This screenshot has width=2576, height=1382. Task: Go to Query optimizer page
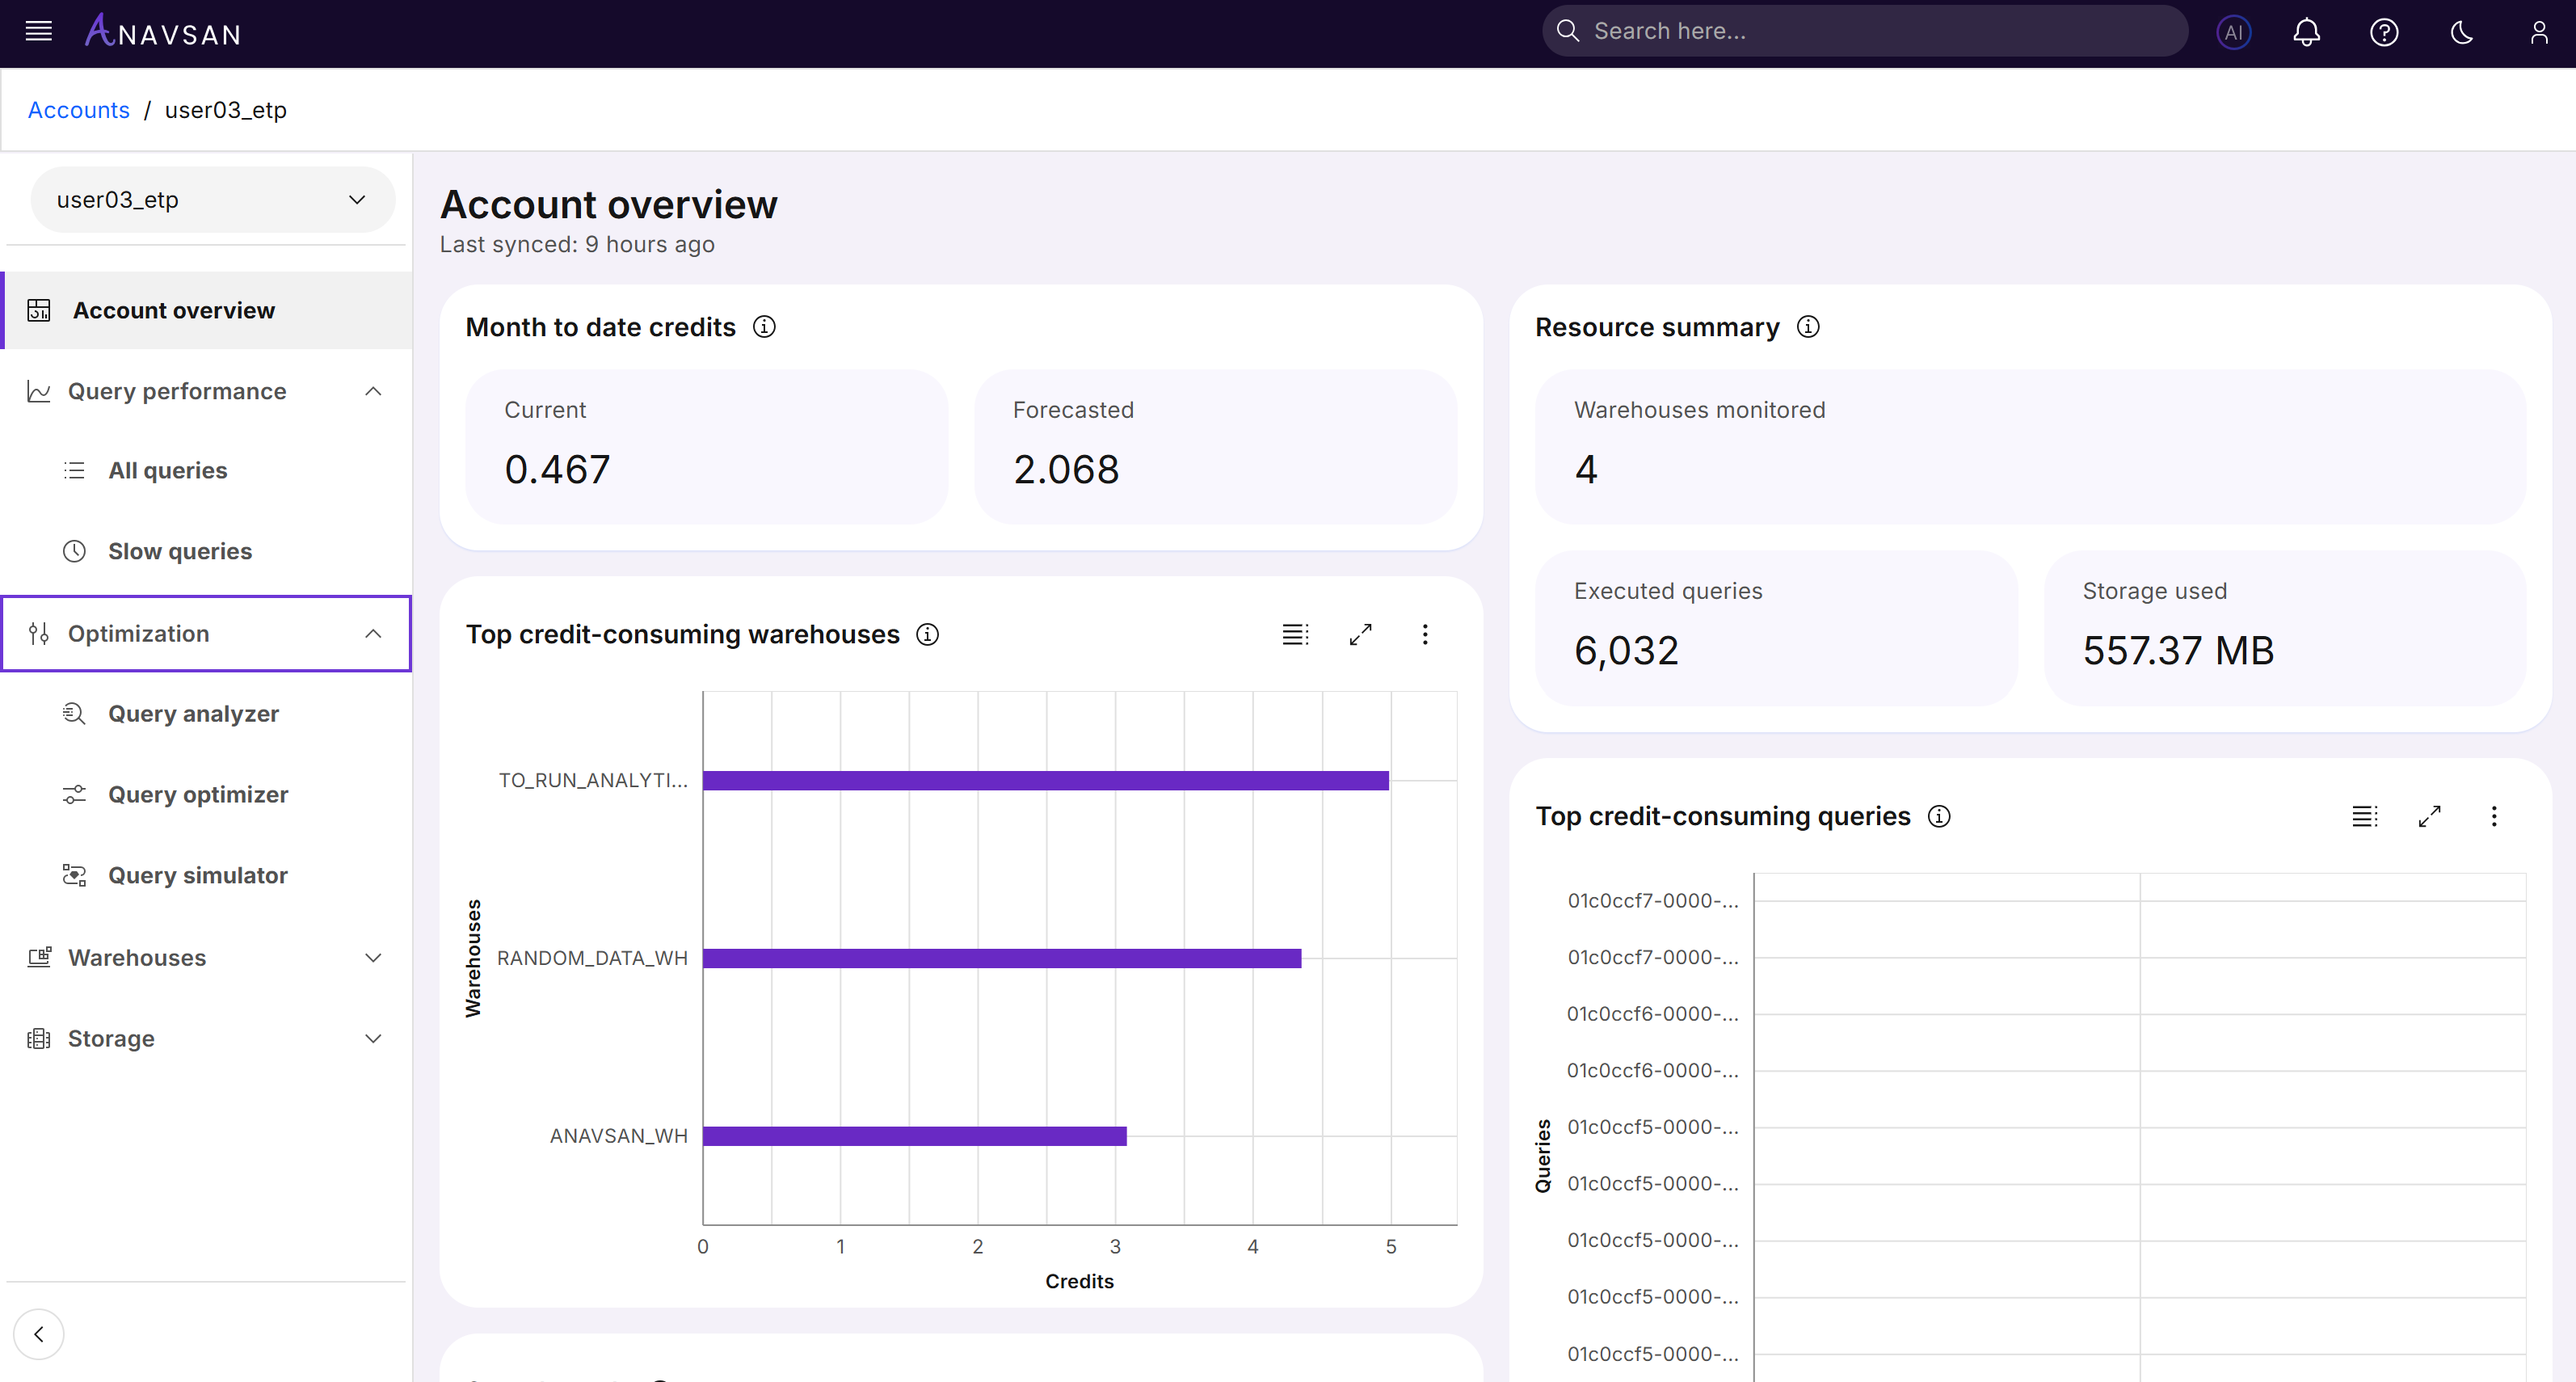(198, 794)
